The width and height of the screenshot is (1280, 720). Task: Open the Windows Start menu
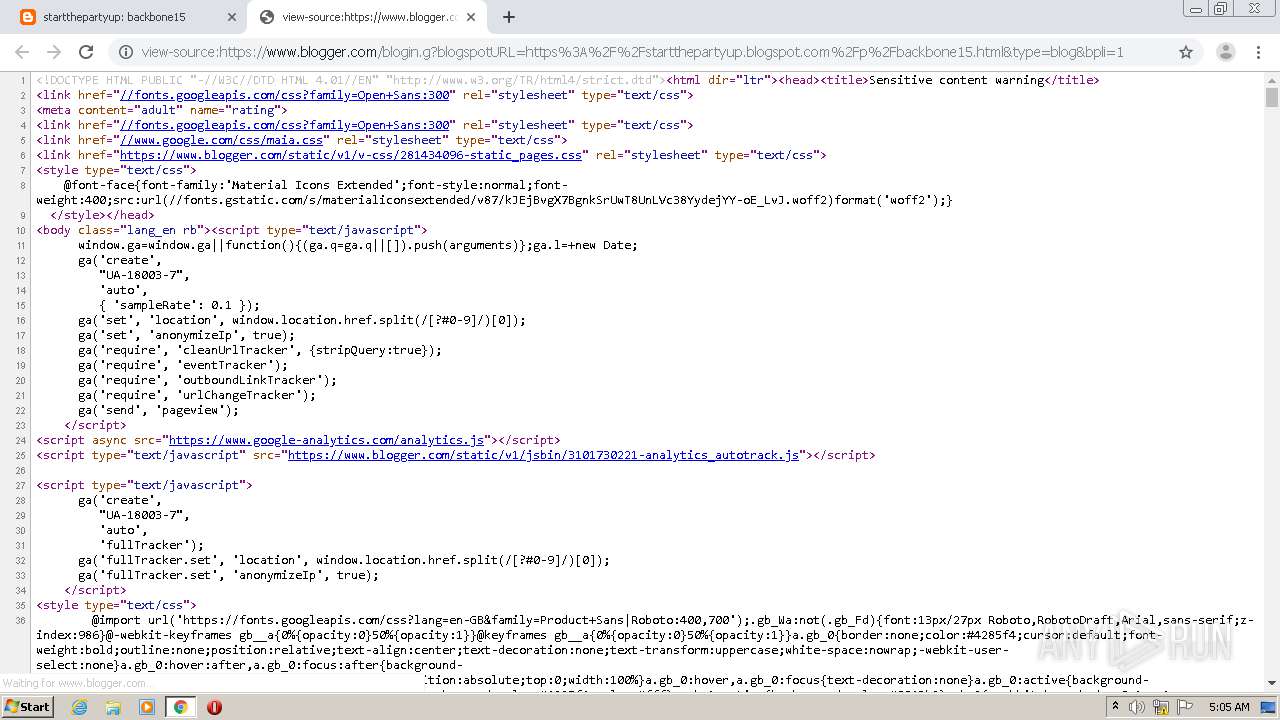(28, 706)
